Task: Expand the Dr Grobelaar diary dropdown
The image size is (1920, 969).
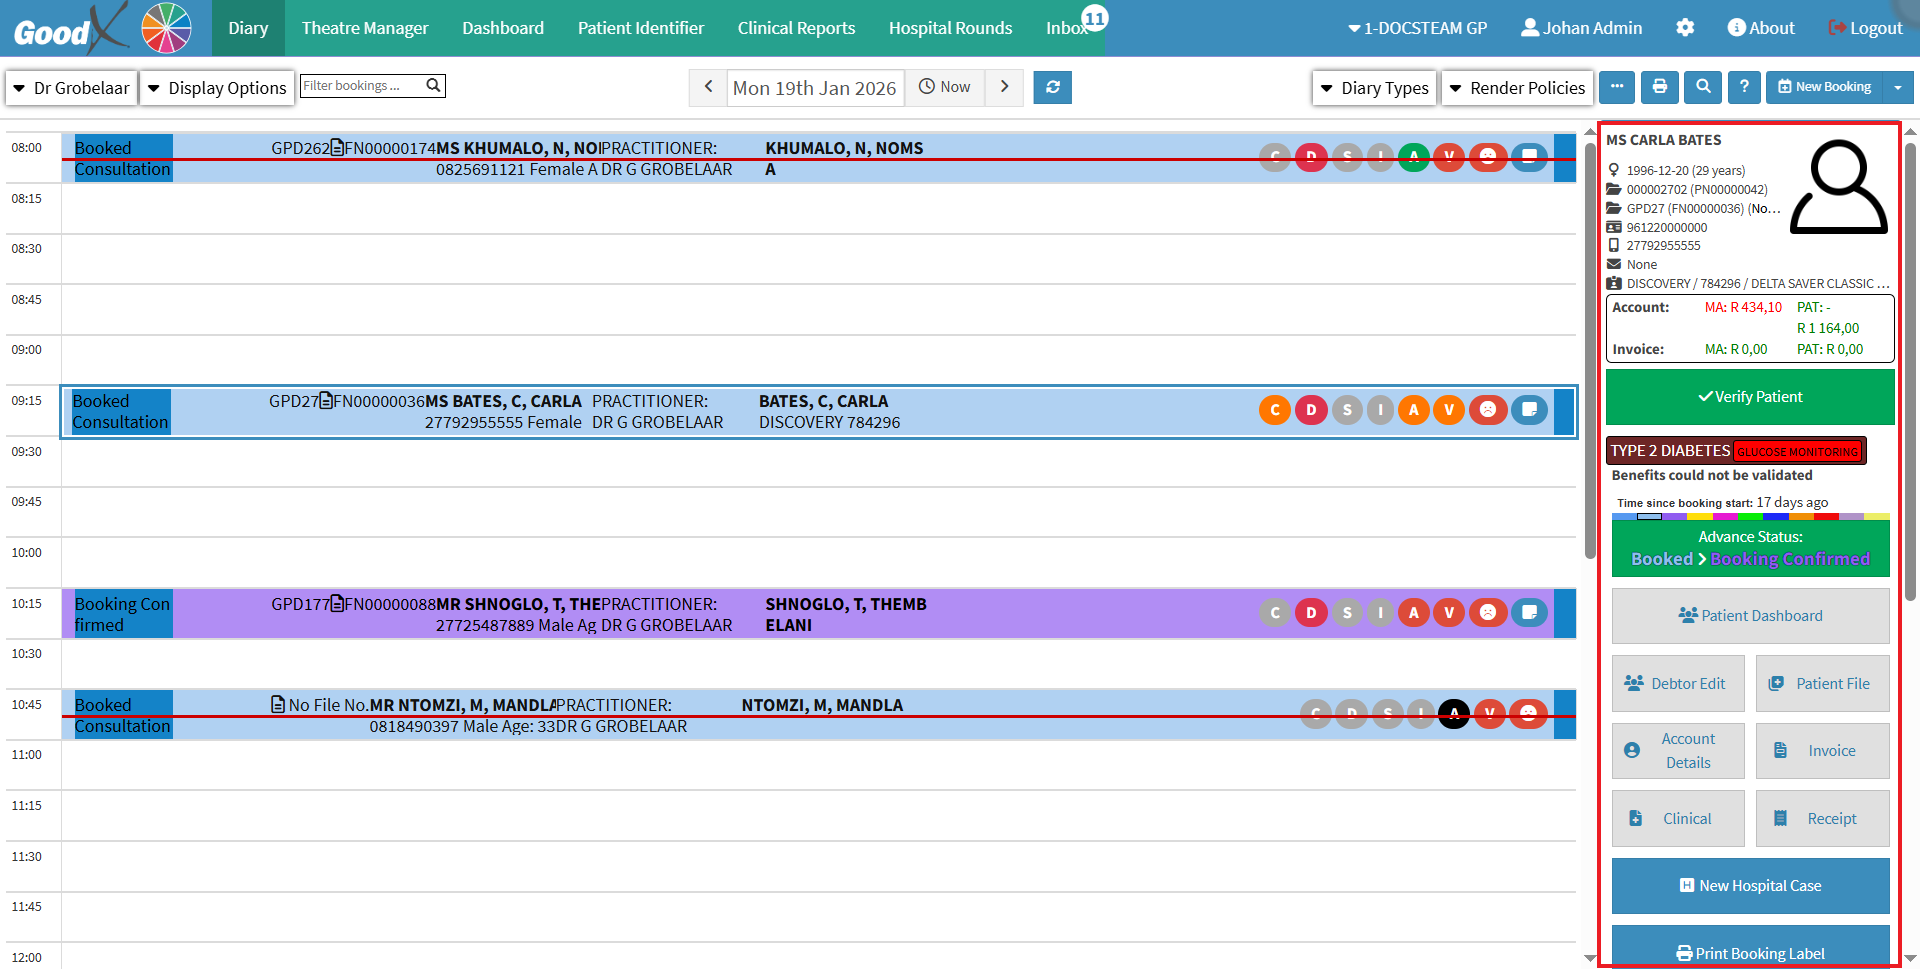Action: click(x=71, y=88)
